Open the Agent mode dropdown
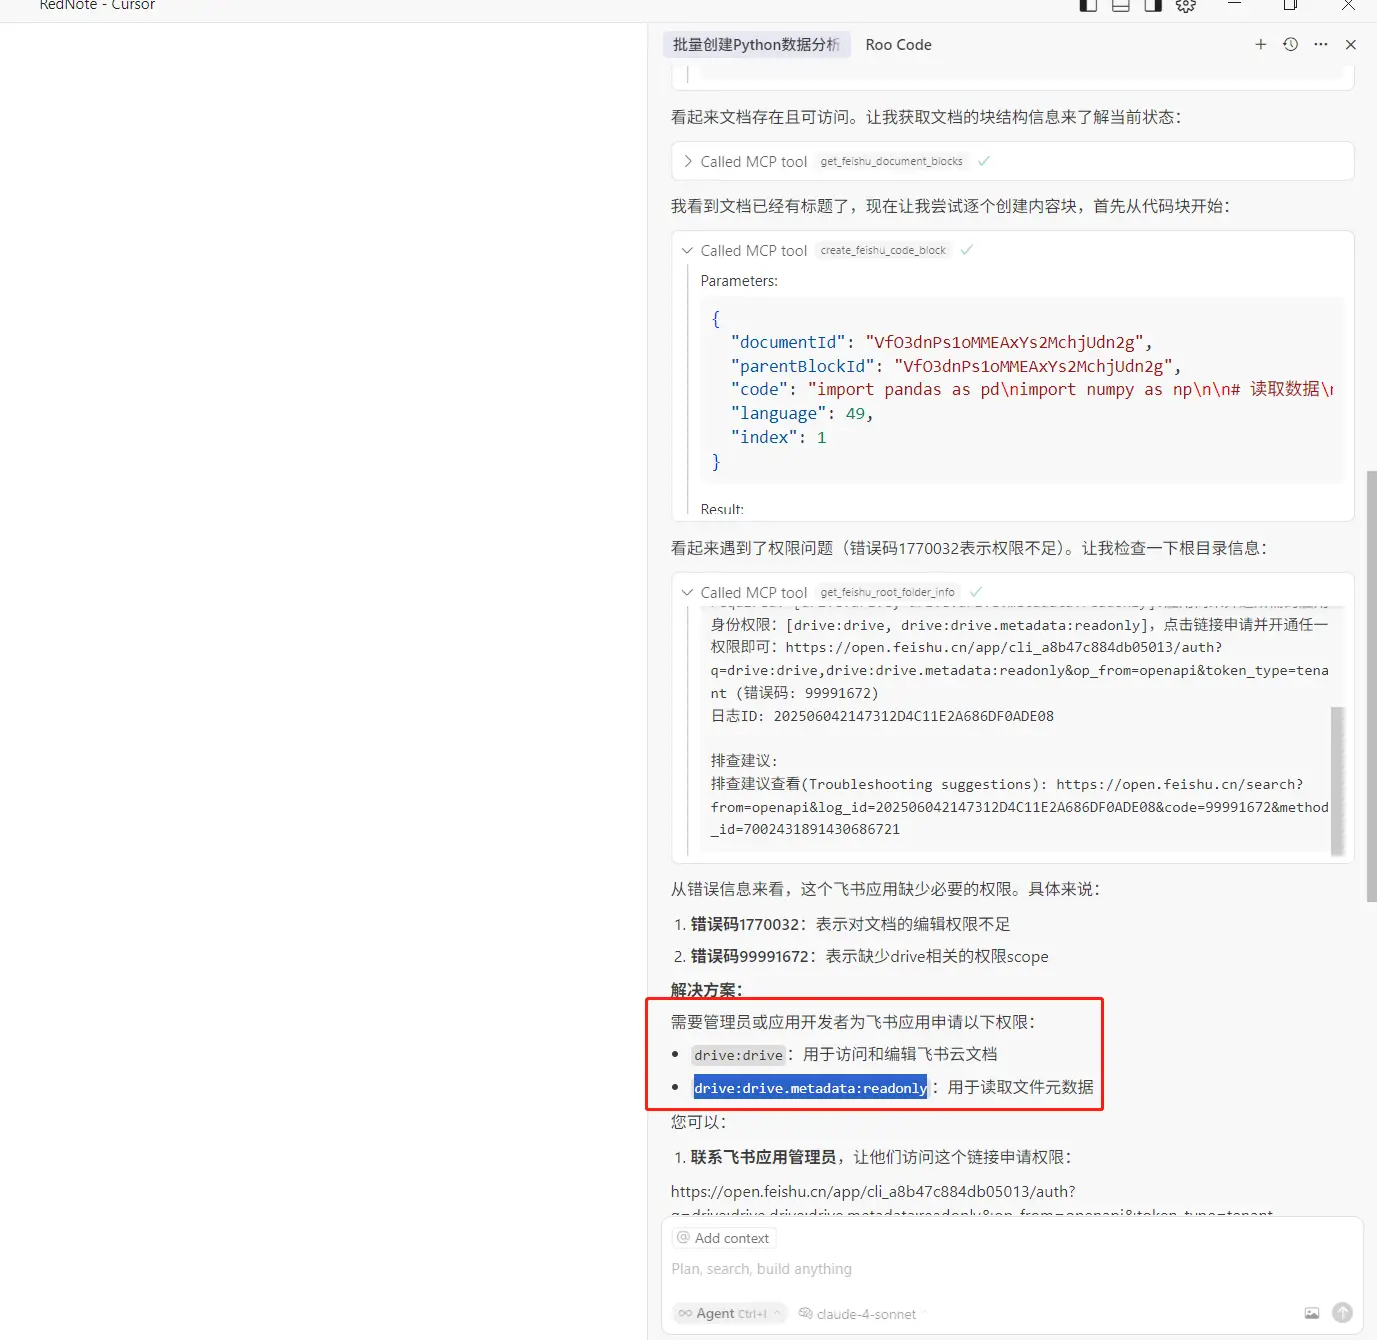This screenshot has height=1340, width=1377. [x=729, y=1313]
